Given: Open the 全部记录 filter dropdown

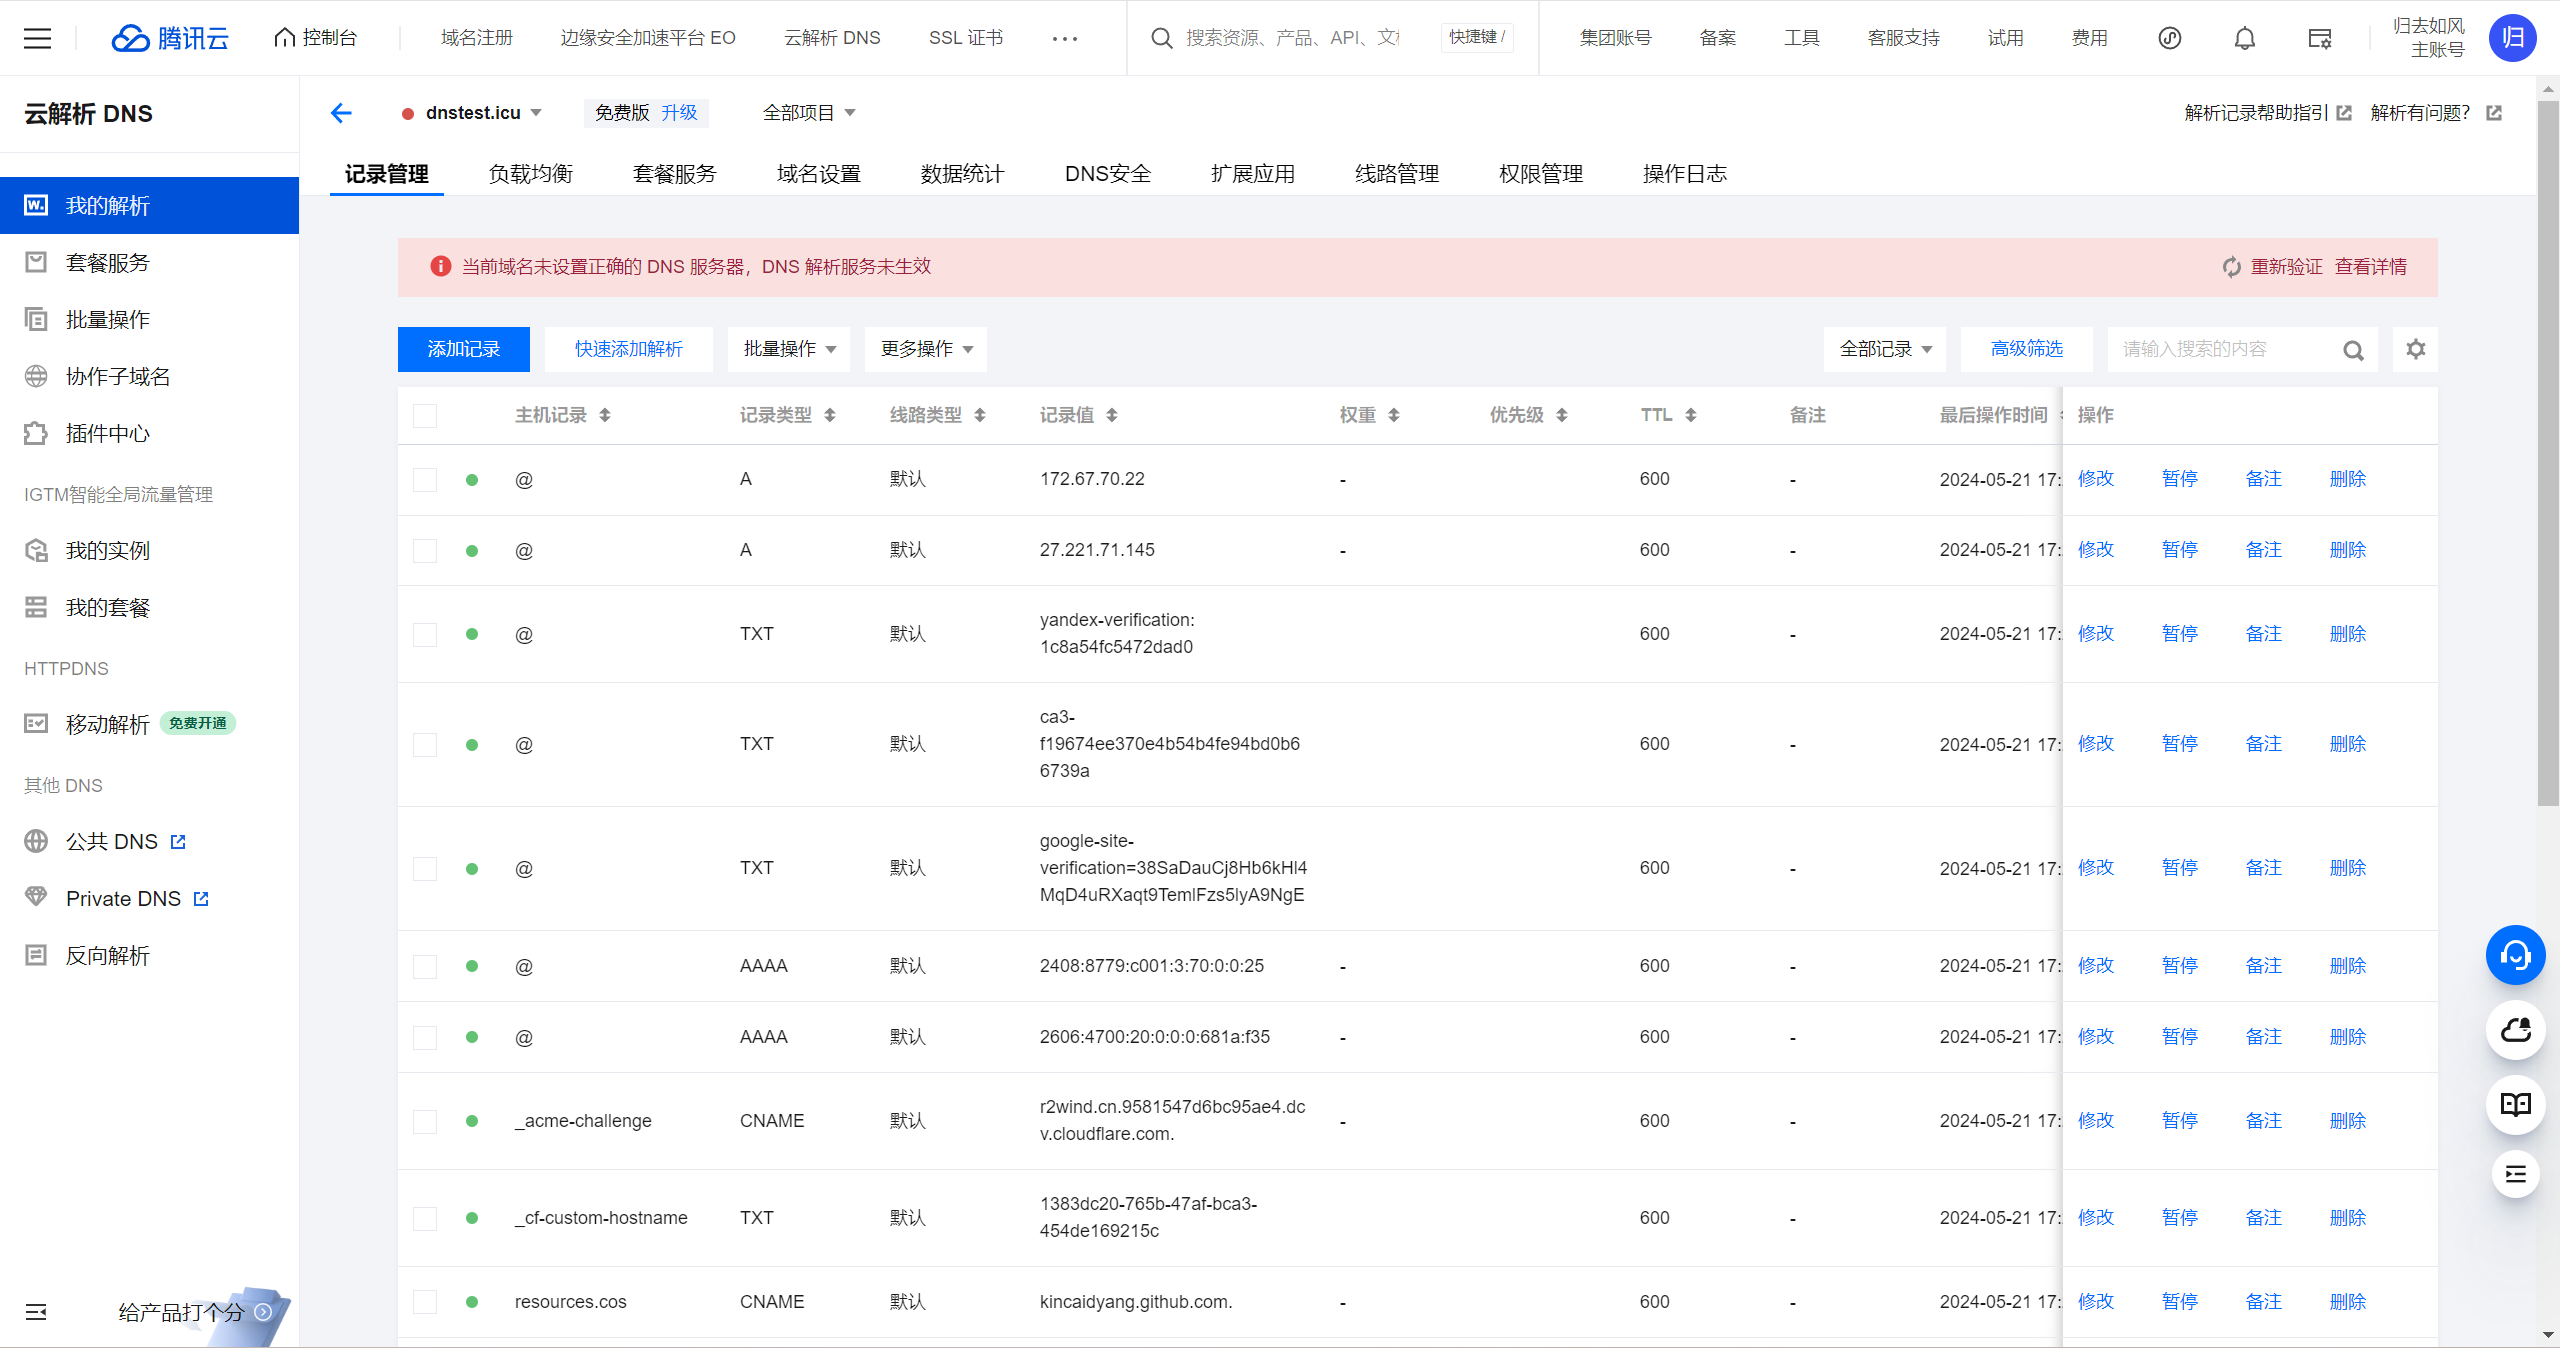Looking at the screenshot, I should [x=1884, y=349].
